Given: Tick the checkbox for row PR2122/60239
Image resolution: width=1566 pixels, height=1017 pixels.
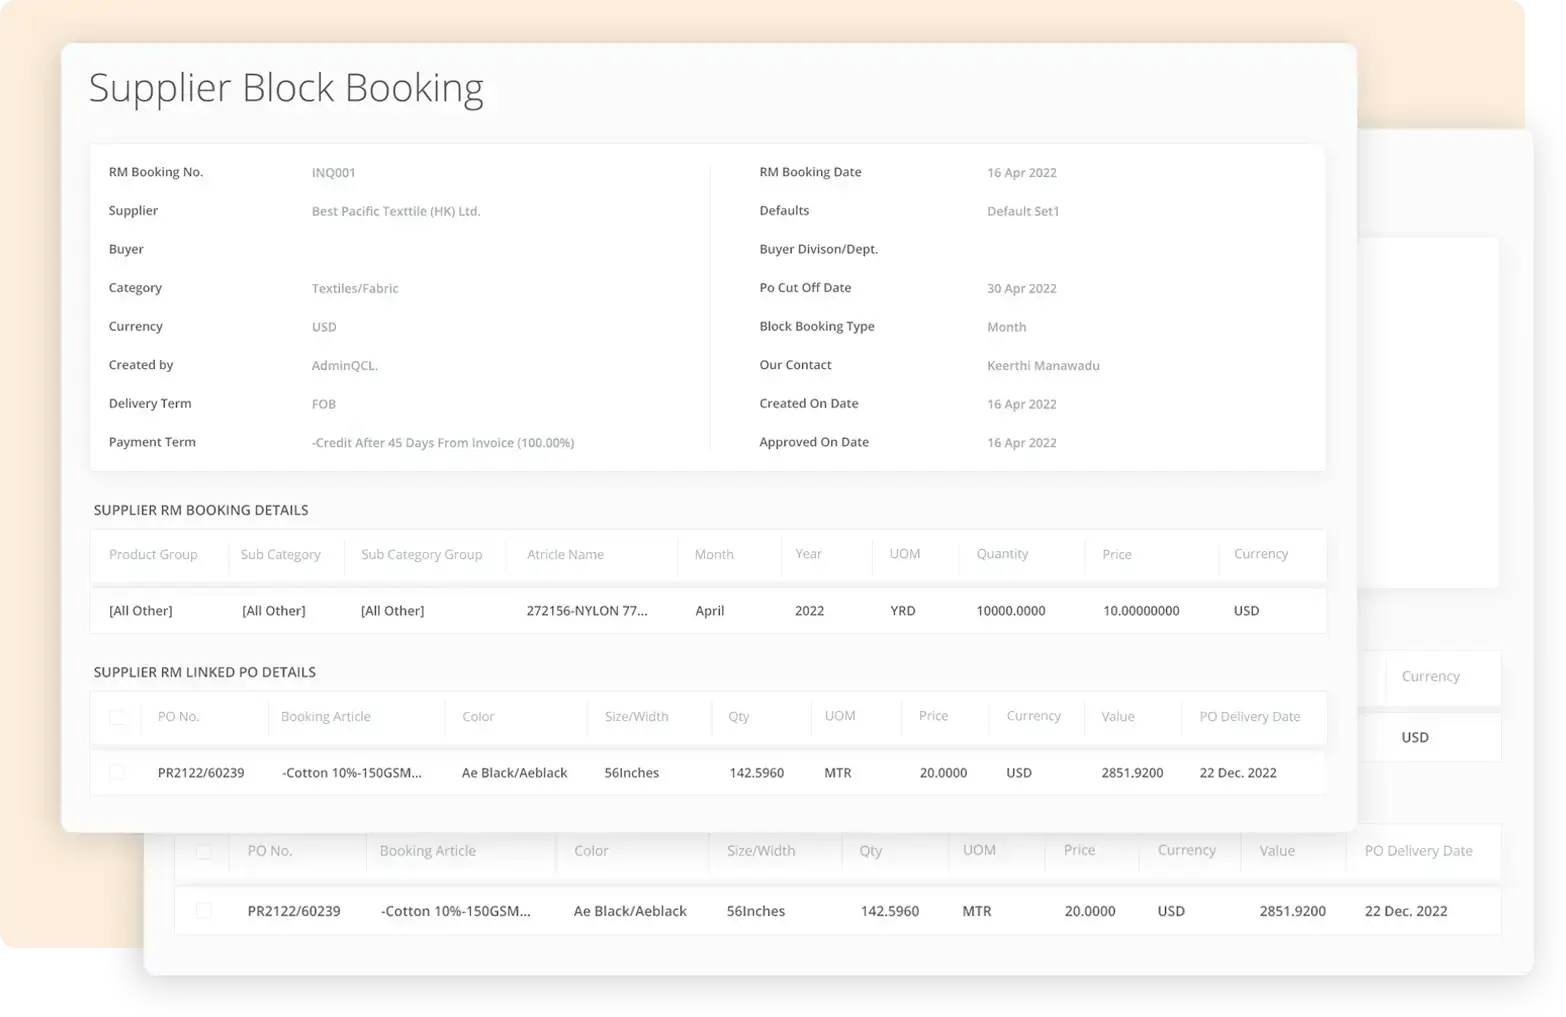Looking at the screenshot, I should pos(118,772).
